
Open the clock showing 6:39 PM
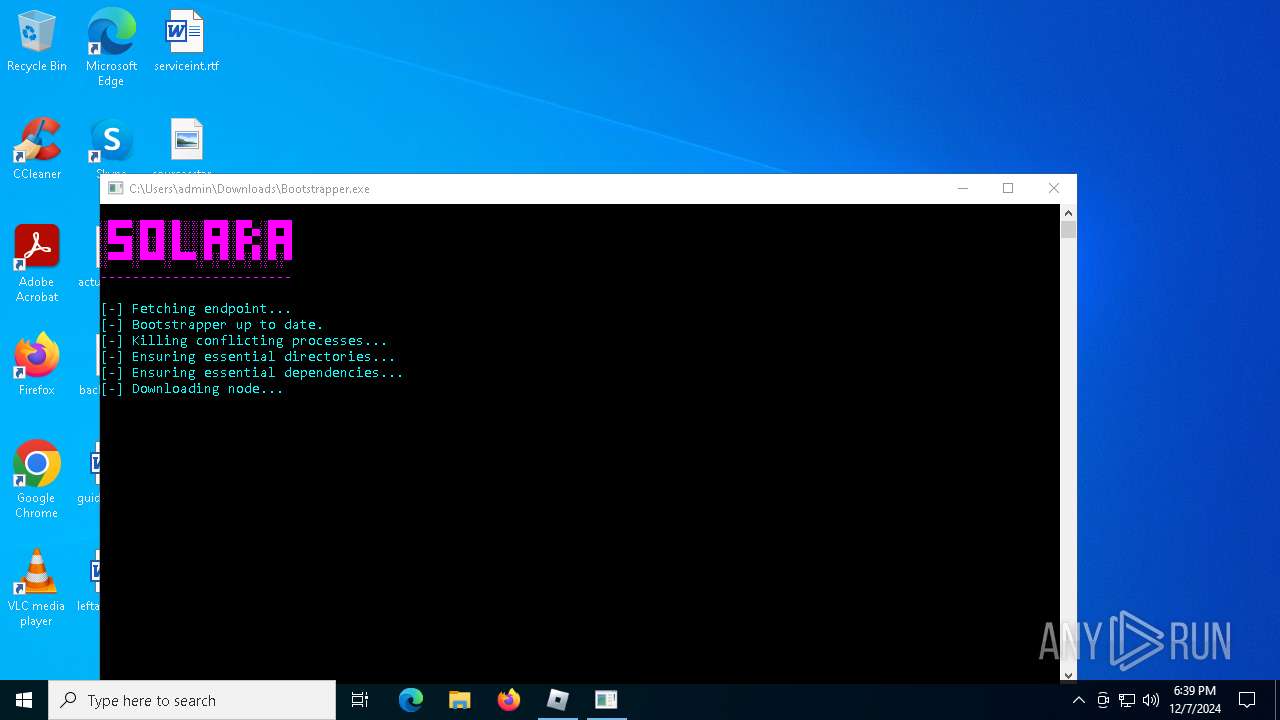click(1195, 700)
